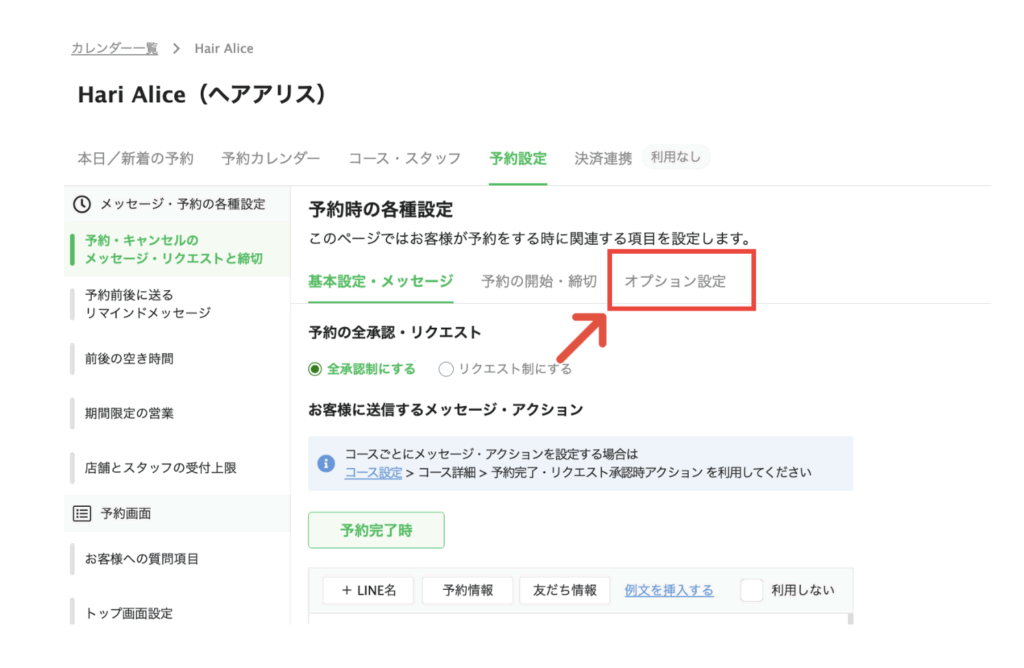The height and width of the screenshot is (668, 1024).
Task: Click the list icon next to 予約画面
Action: (x=82, y=513)
